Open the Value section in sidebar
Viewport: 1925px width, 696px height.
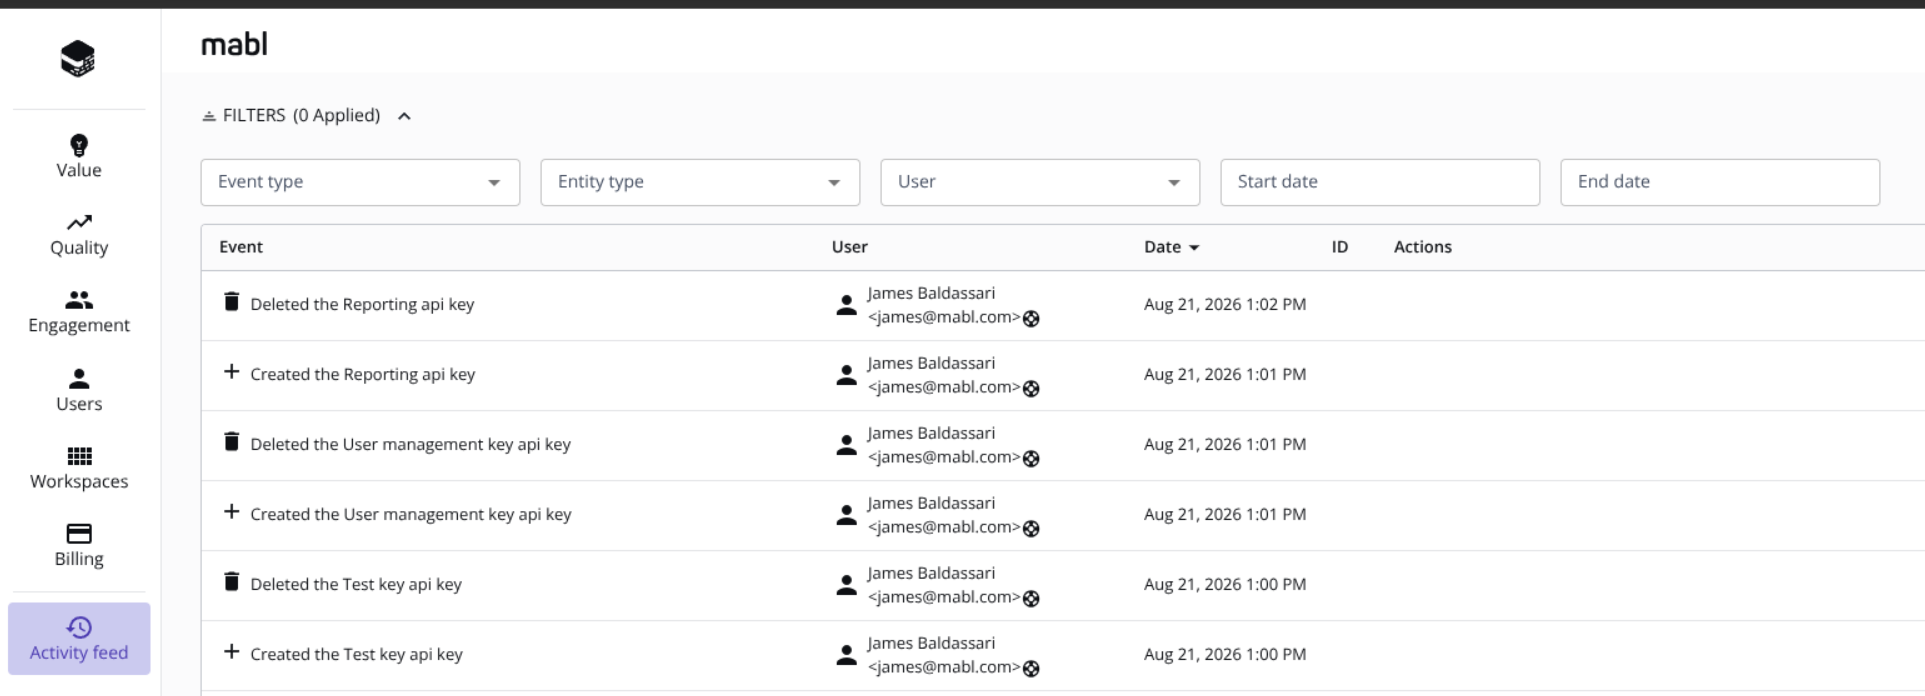click(x=79, y=157)
